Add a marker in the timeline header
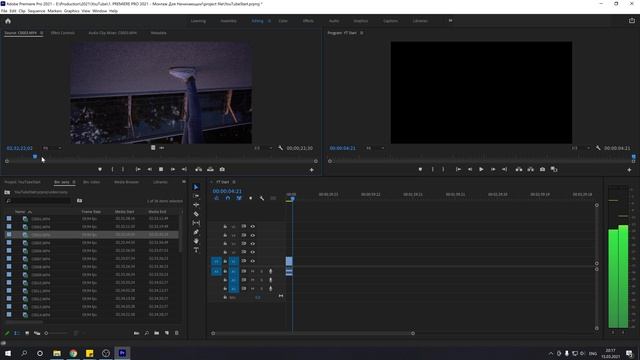The width and height of the screenshot is (640, 360). 251,198
